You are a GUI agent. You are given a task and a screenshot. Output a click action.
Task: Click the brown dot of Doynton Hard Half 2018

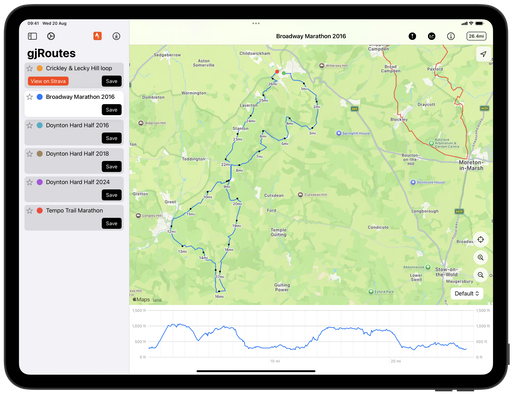[40, 154]
